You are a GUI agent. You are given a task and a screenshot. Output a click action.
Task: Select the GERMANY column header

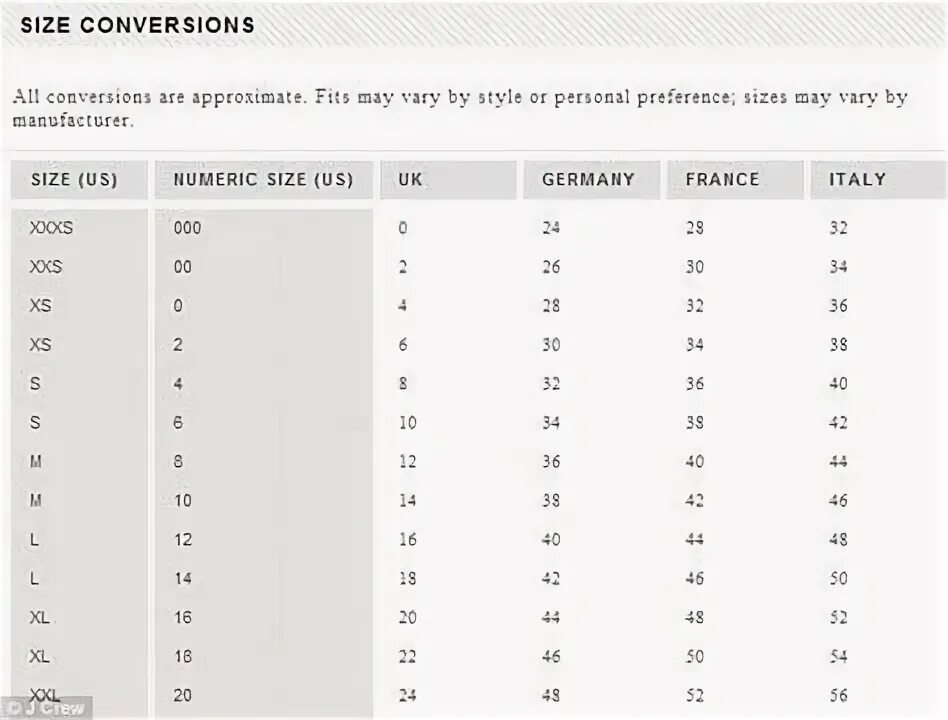tap(591, 180)
